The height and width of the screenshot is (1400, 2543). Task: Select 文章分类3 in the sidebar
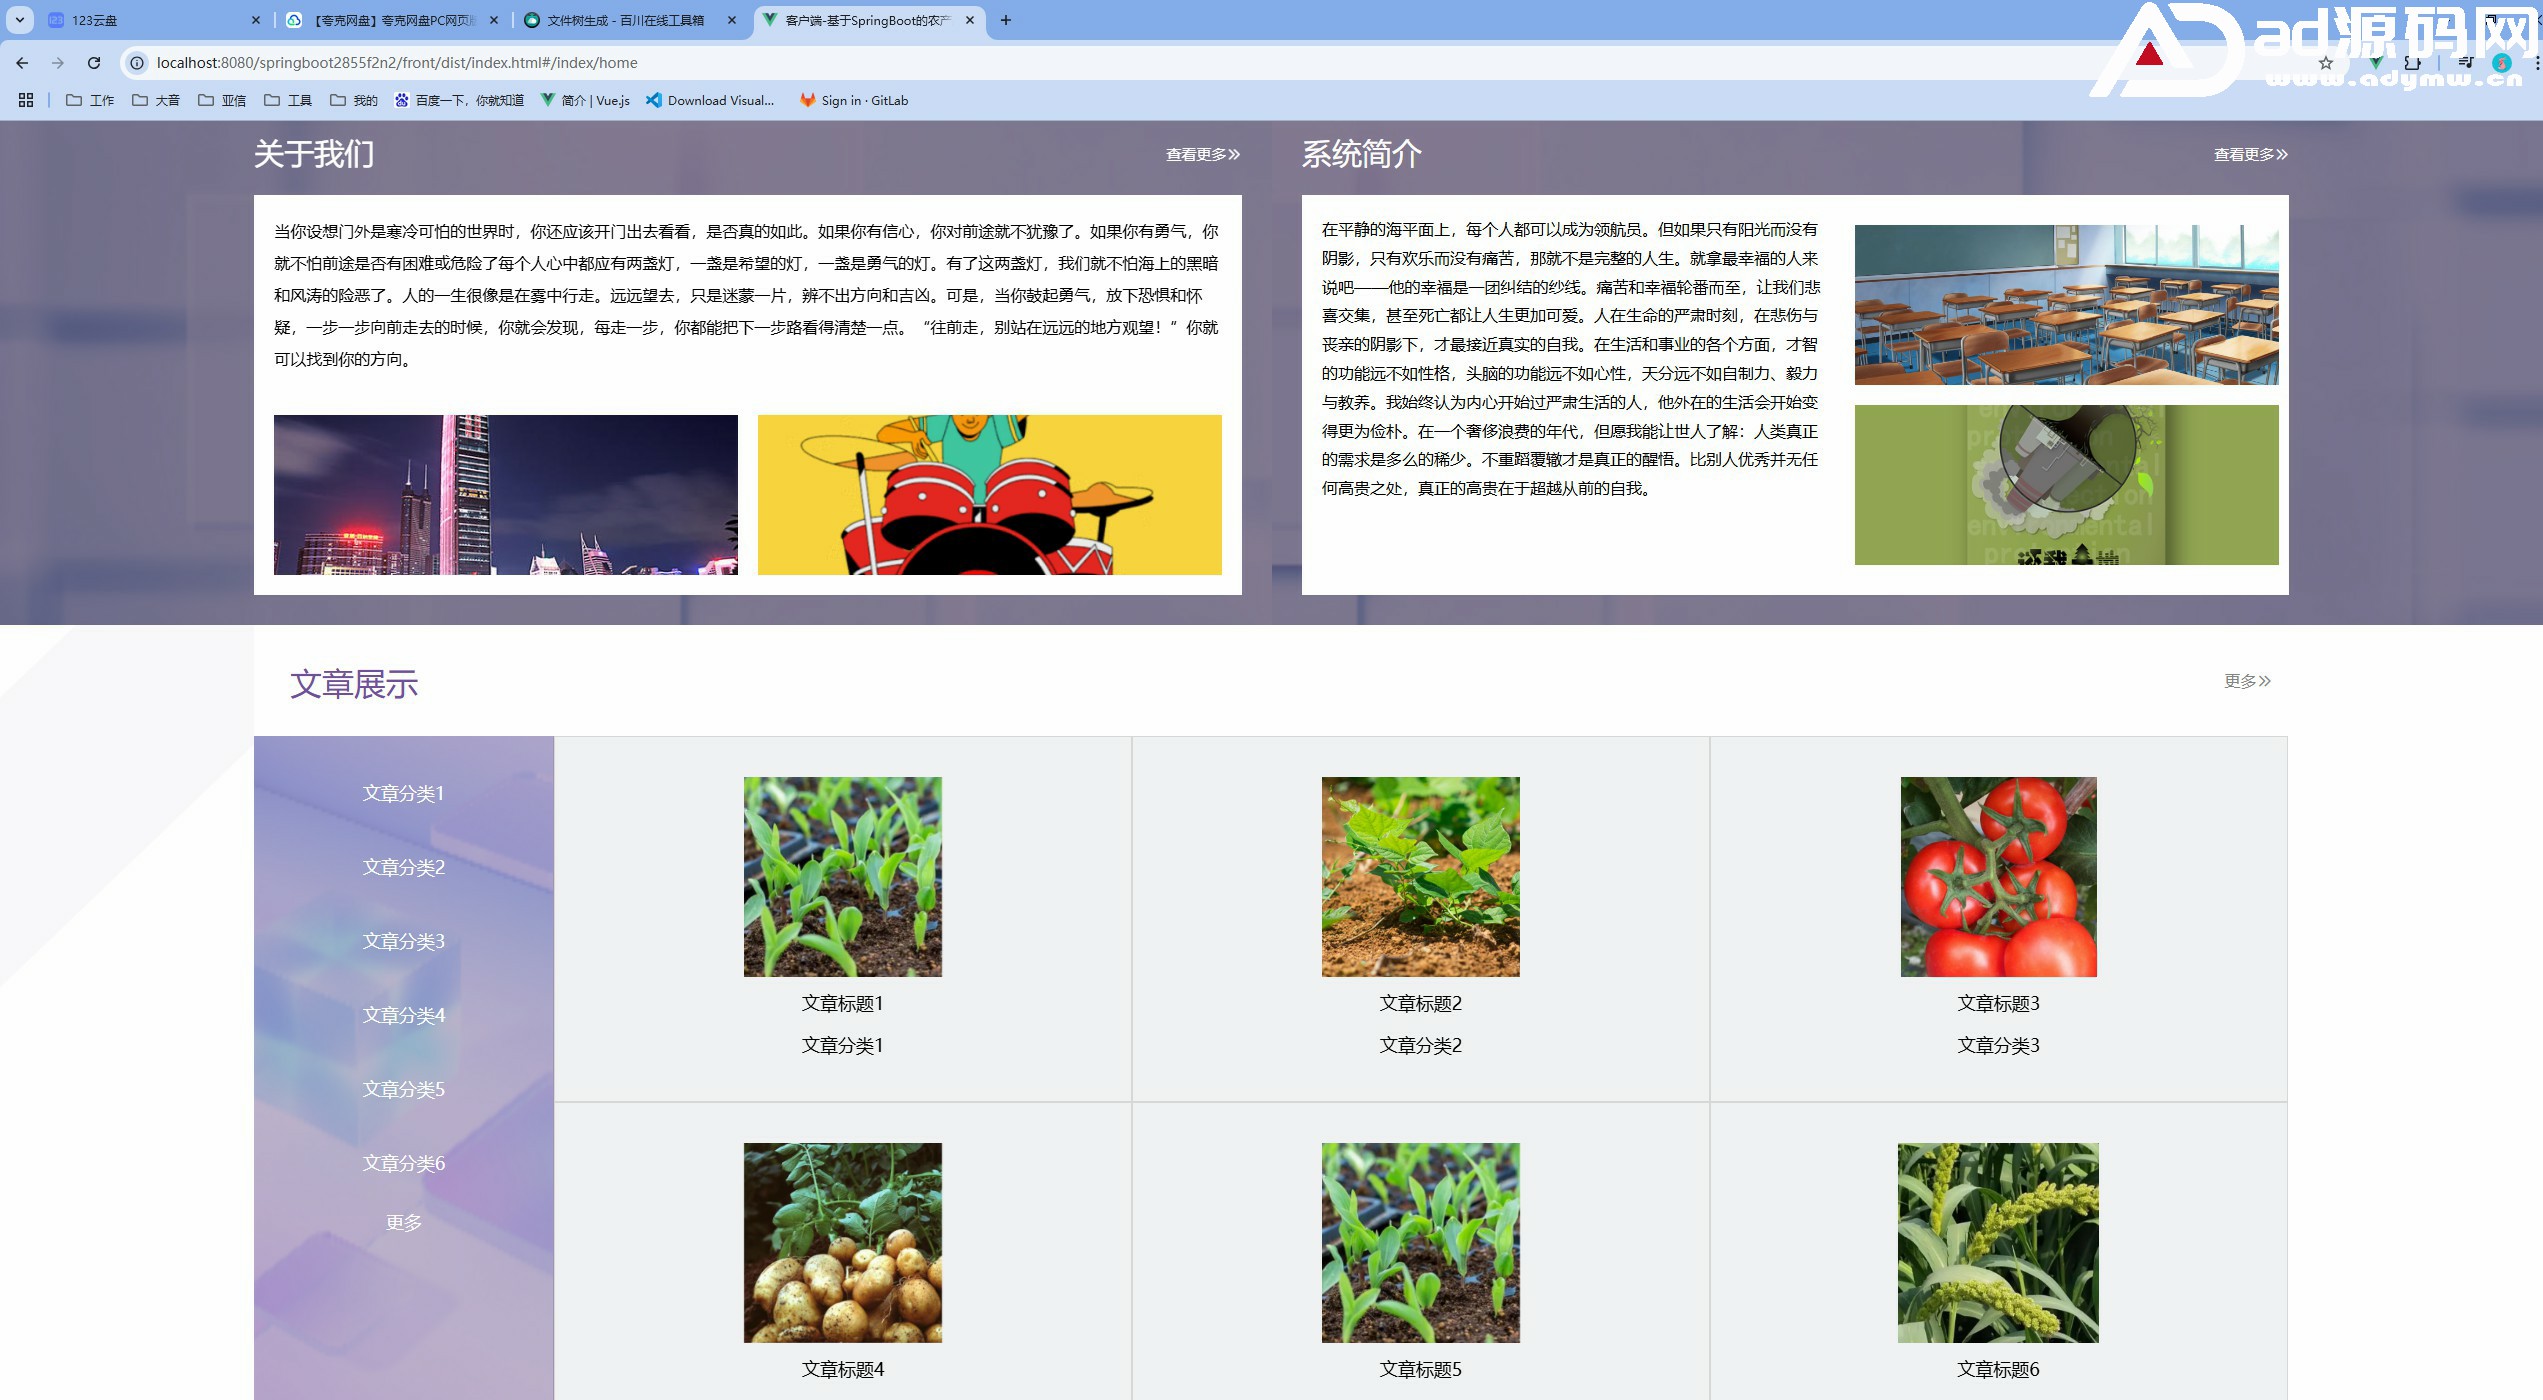coord(403,941)
